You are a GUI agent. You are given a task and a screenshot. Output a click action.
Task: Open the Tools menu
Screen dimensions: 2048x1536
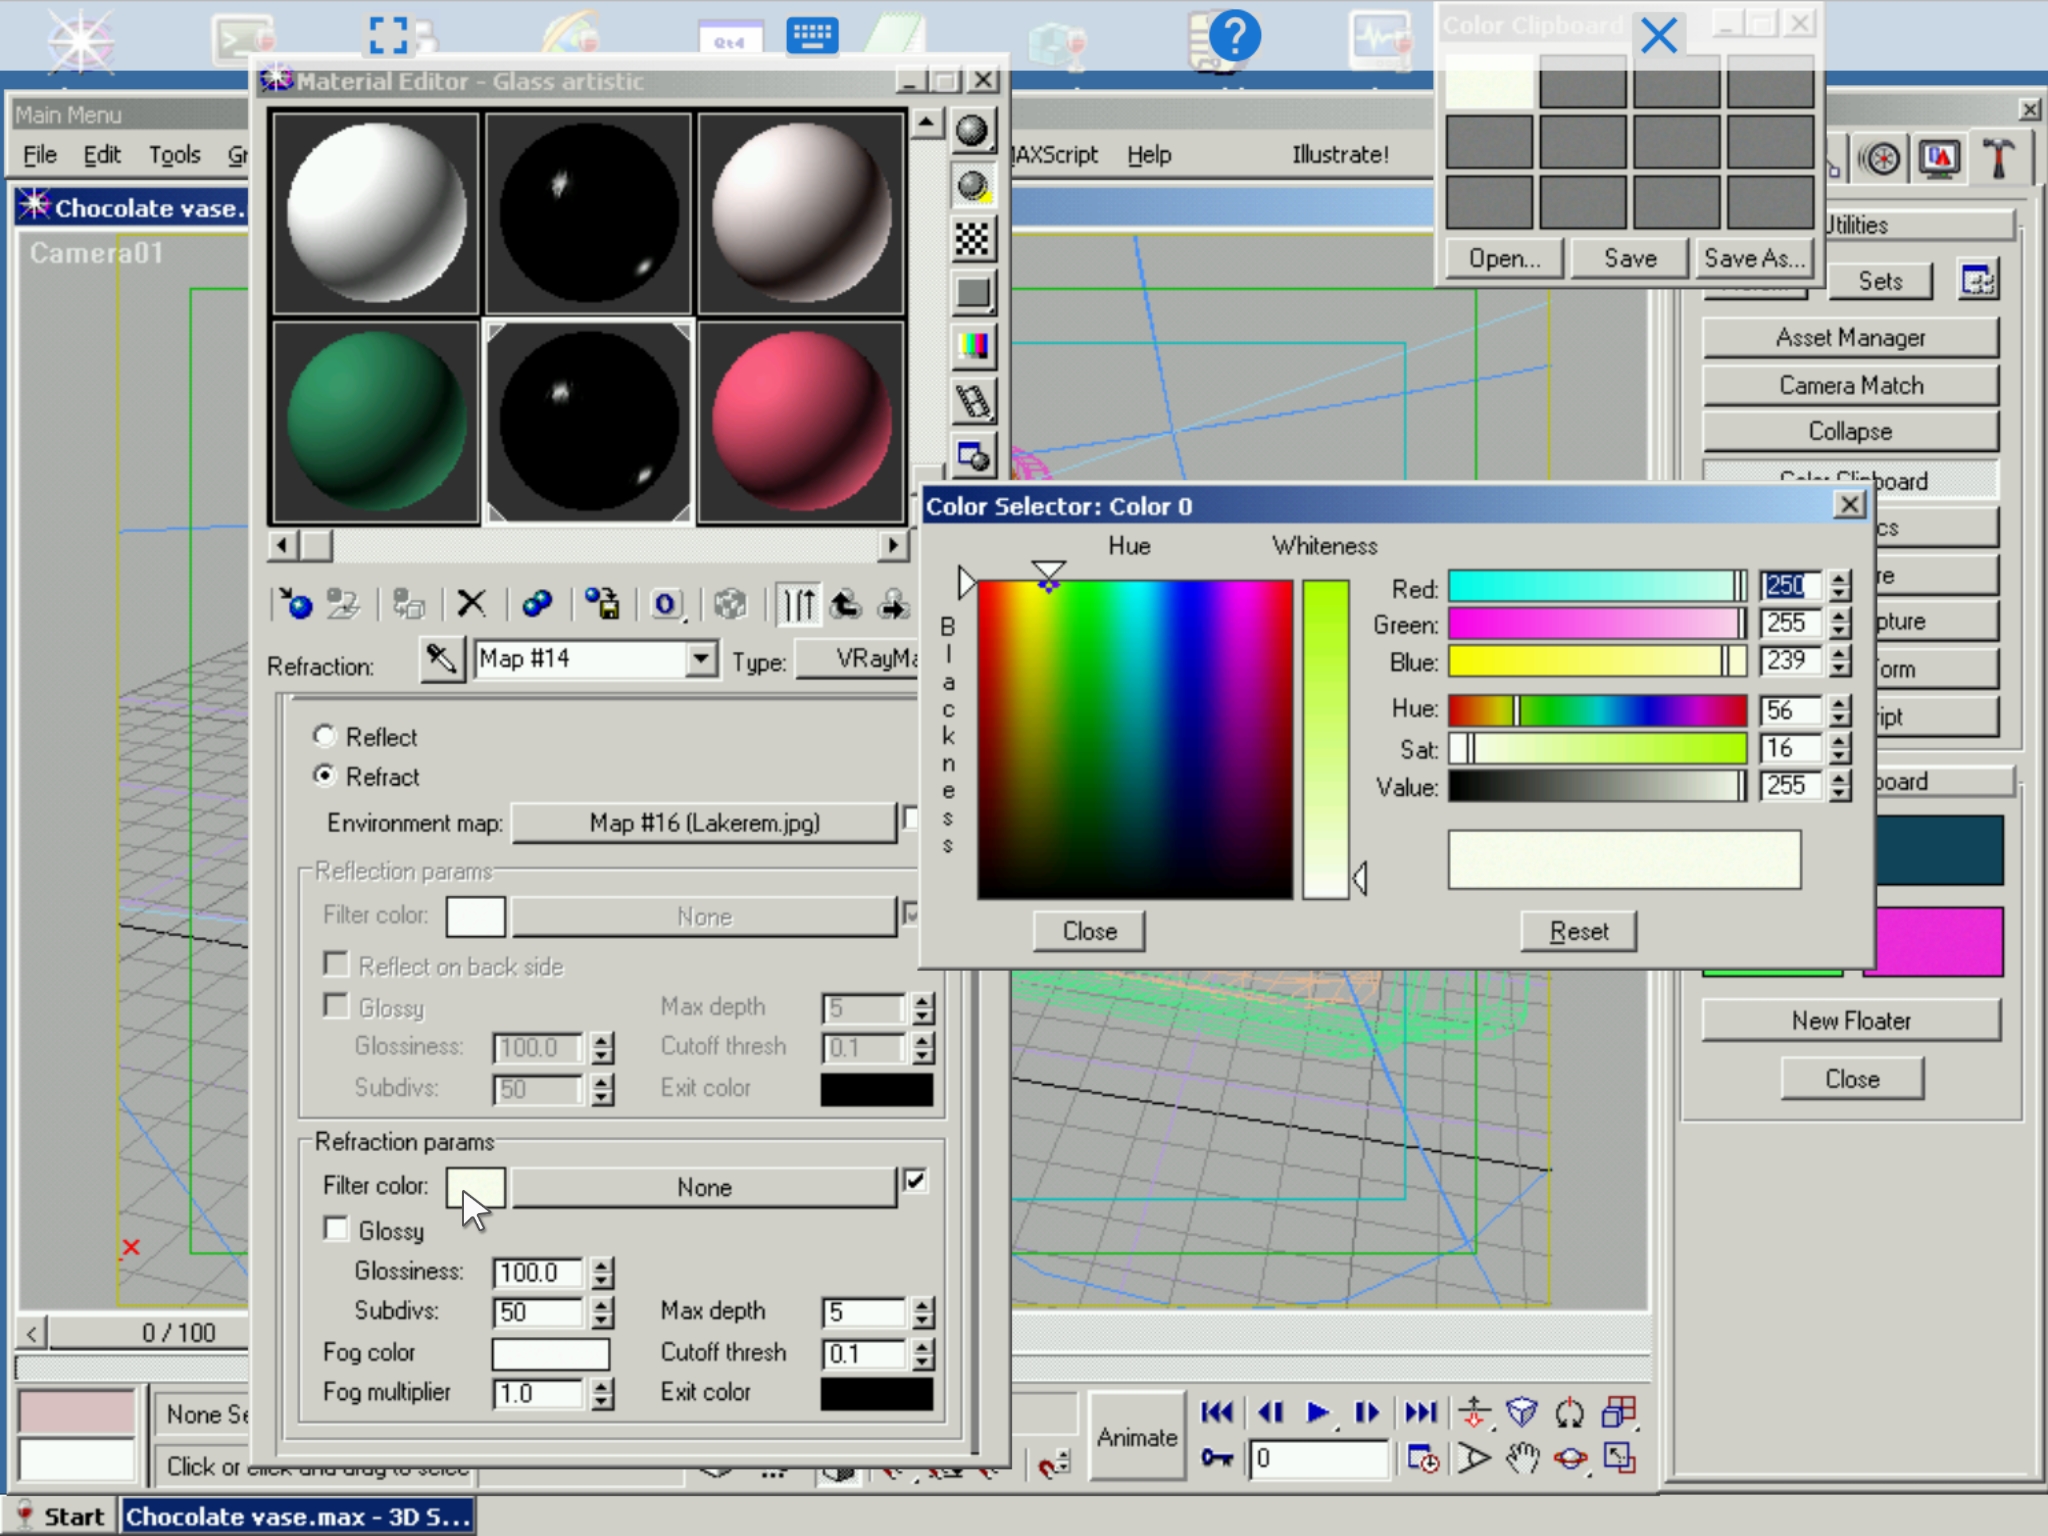pyautogui.click(x=174, y=155)
